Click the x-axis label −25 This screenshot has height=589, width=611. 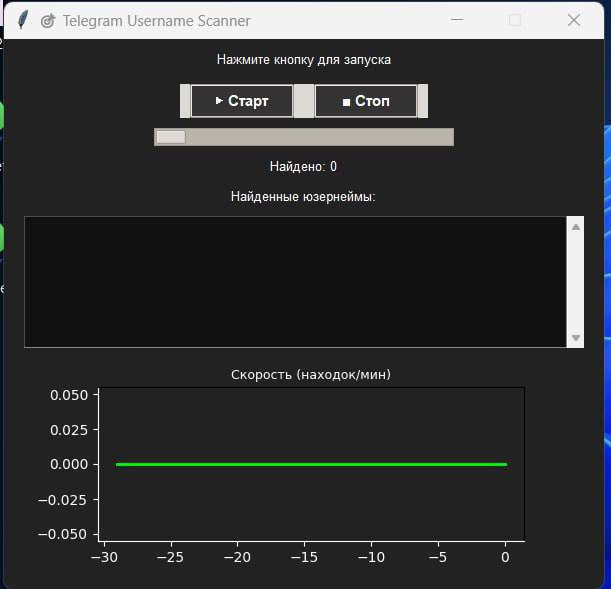coord(170,557)
